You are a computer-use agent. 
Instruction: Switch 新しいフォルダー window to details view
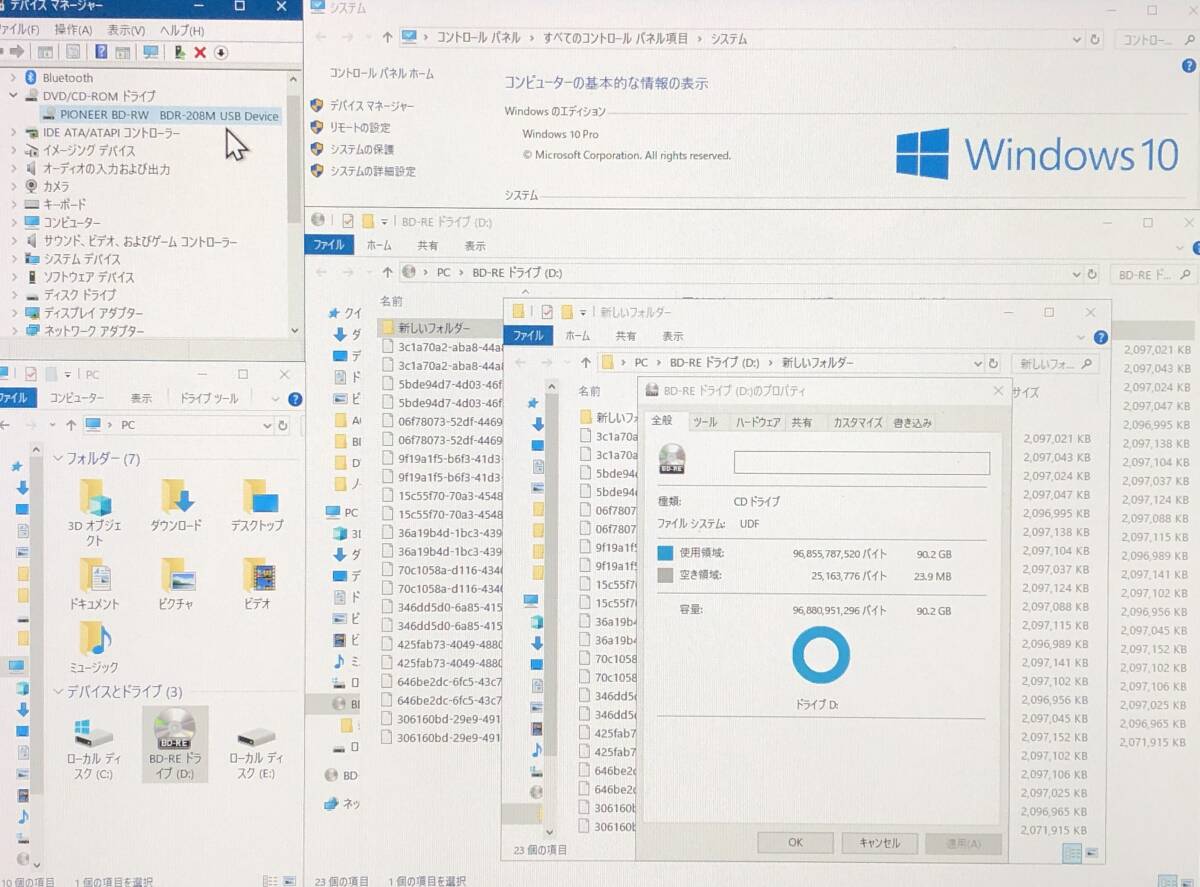[1070, 853]
